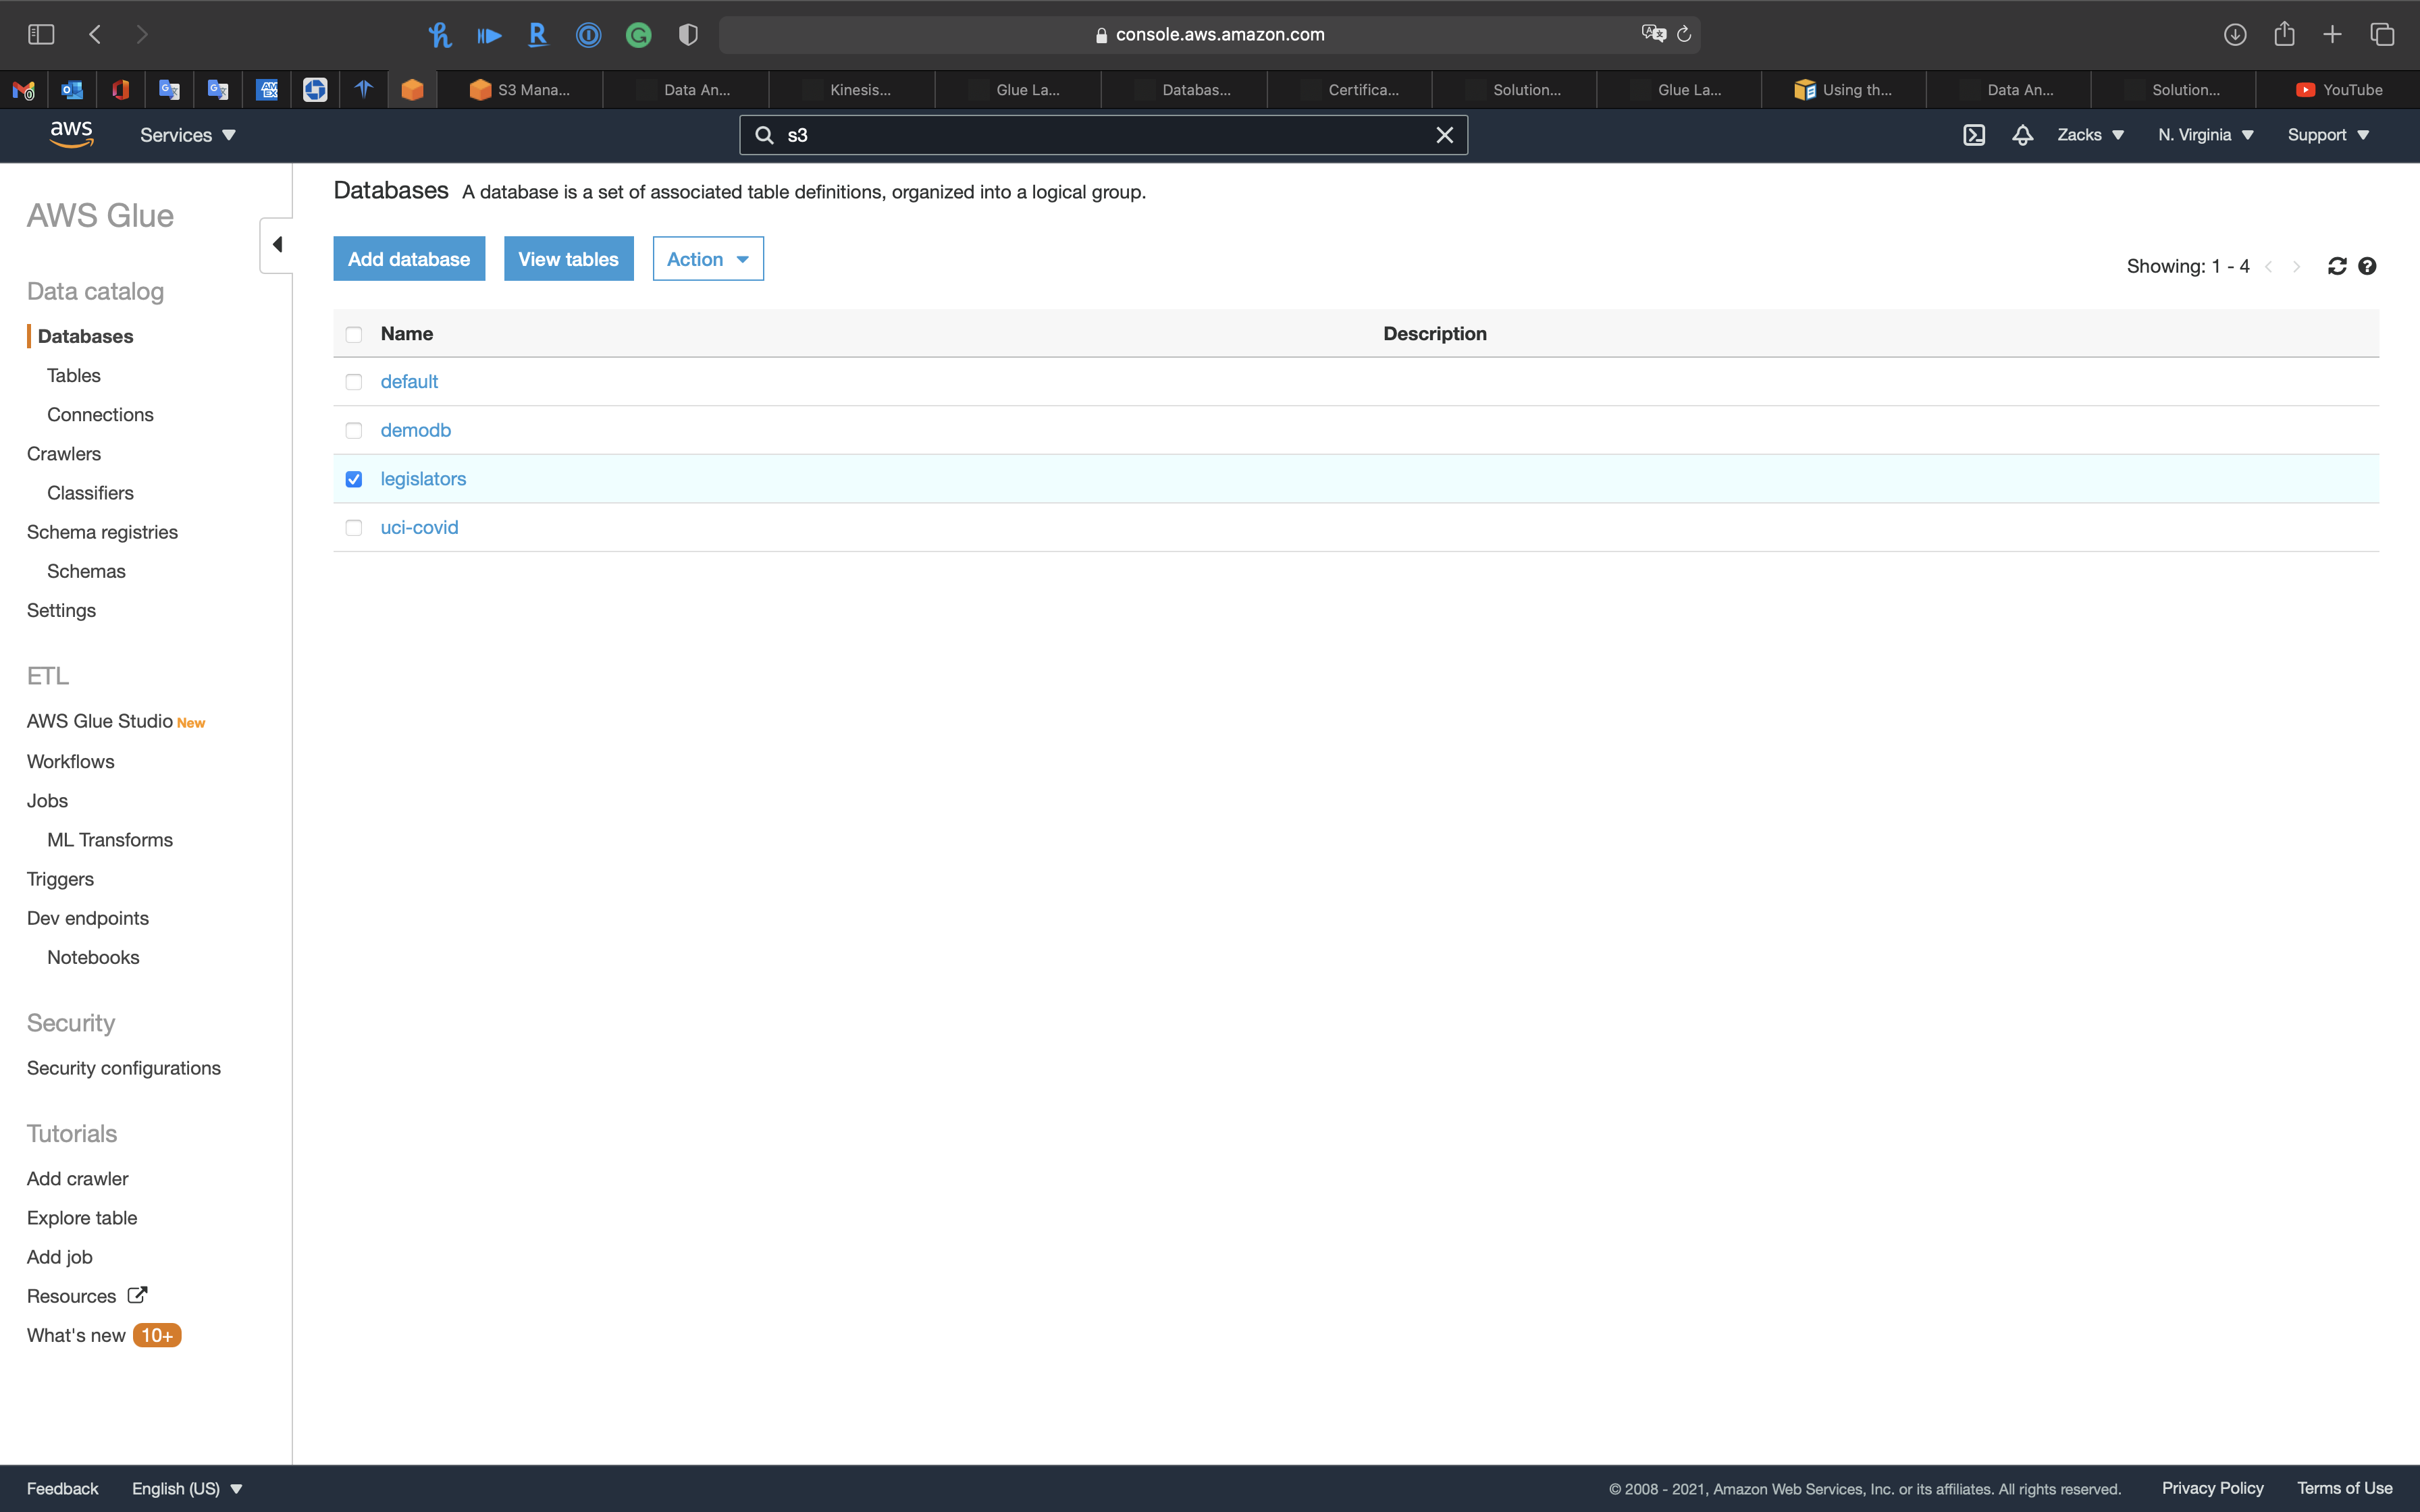2420x1512 pixels.
Task: Open Crawlers in the sidebar
Action: click(x=64, y=454)
